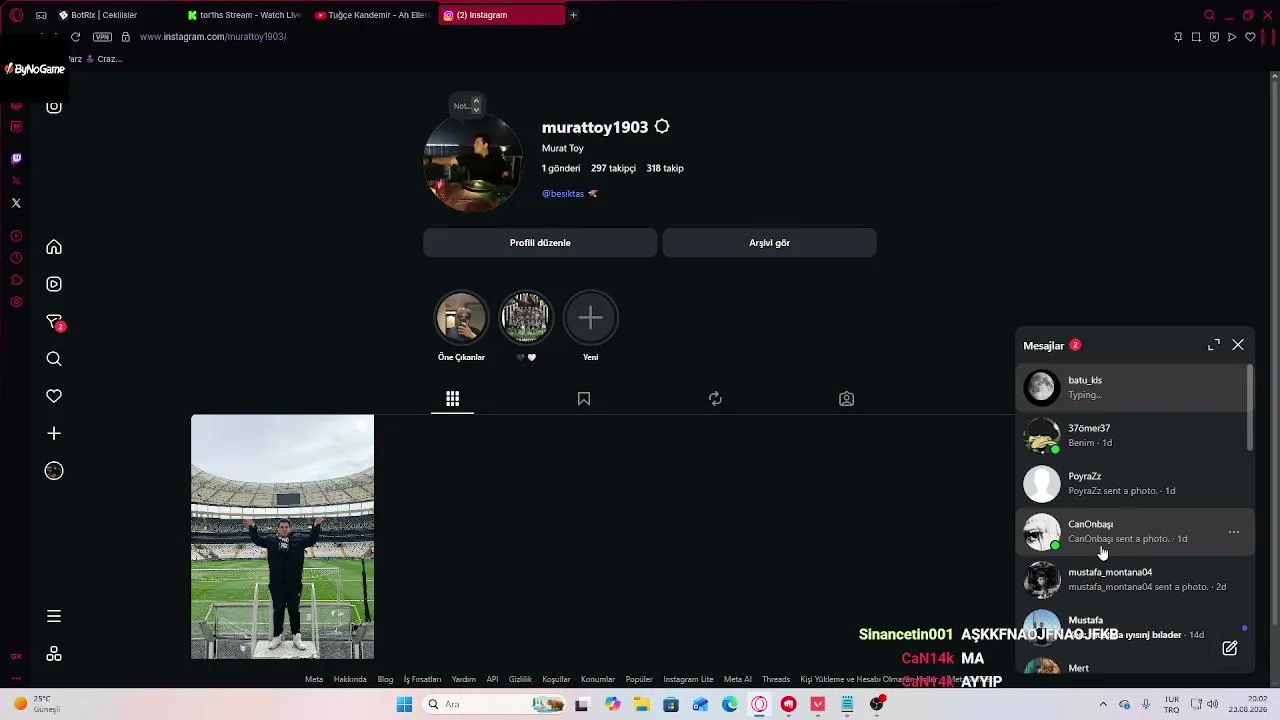Open the ad blocker shield icon
Viewport: 1280px width, 720px height.
(1214, 37)
